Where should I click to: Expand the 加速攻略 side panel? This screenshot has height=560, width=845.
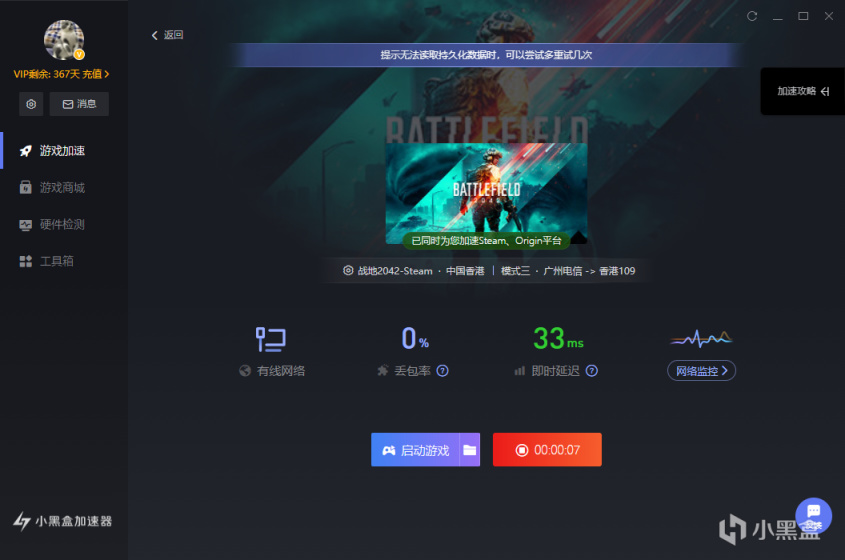802,91
